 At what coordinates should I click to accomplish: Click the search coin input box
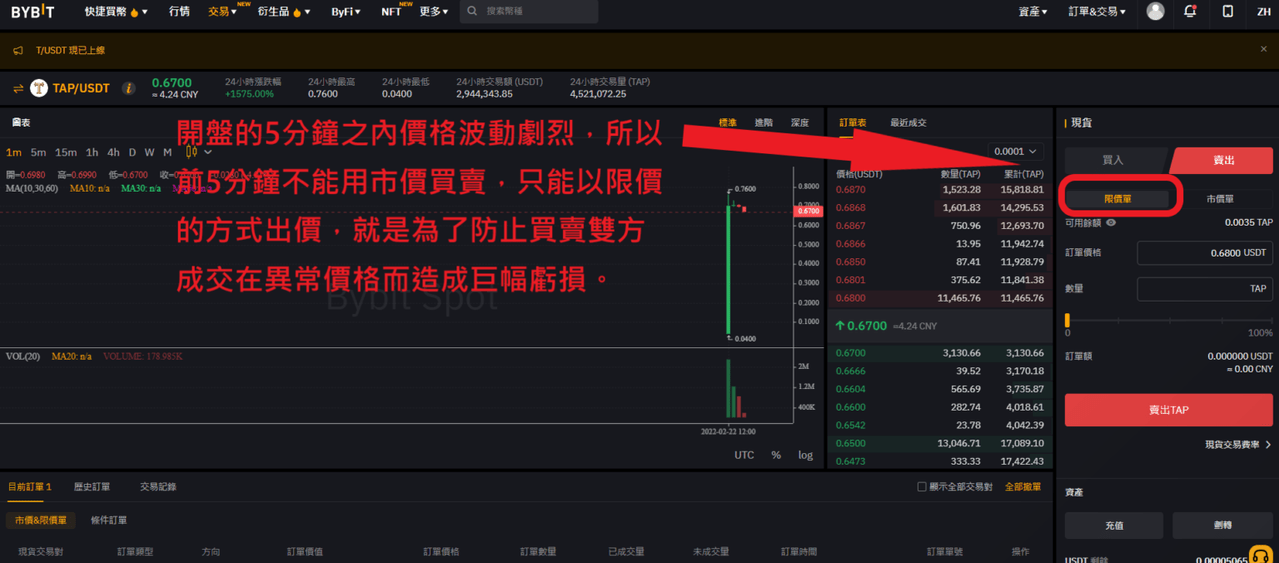(529, 11)
